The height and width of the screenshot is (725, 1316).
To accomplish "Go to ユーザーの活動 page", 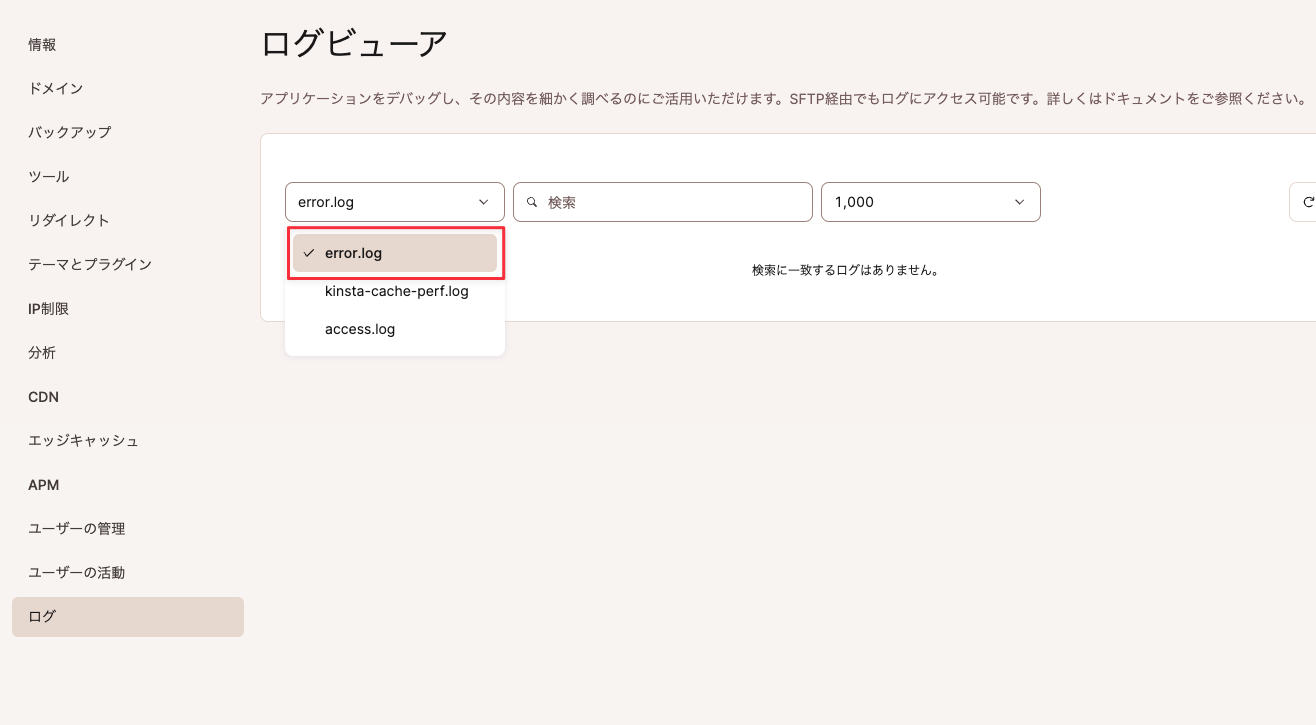I will (x=76, y=573).
